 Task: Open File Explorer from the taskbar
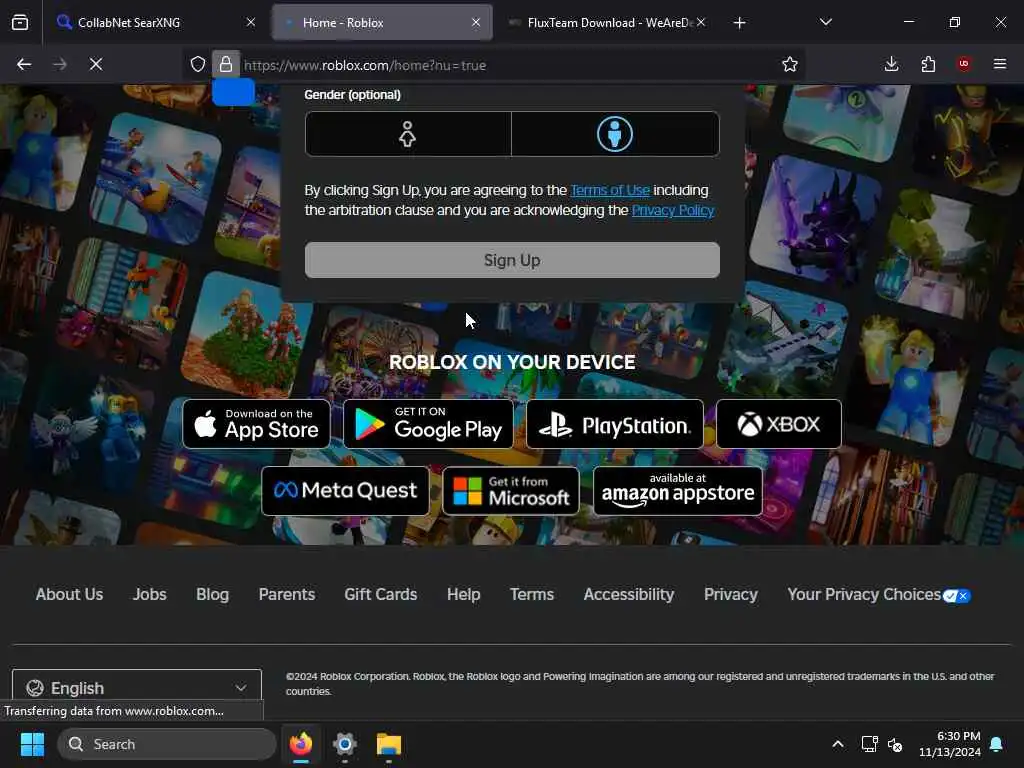click(x=389, y=744)
